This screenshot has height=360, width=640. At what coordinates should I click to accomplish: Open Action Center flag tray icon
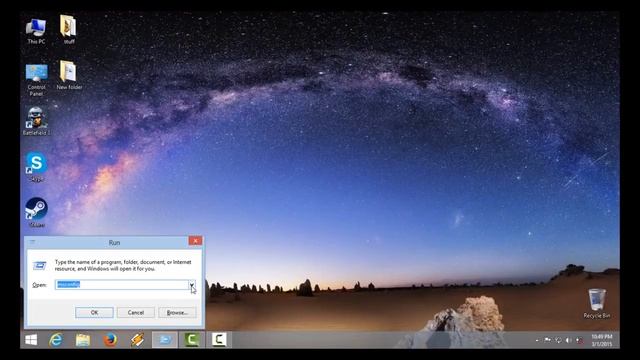coord(547,340)
